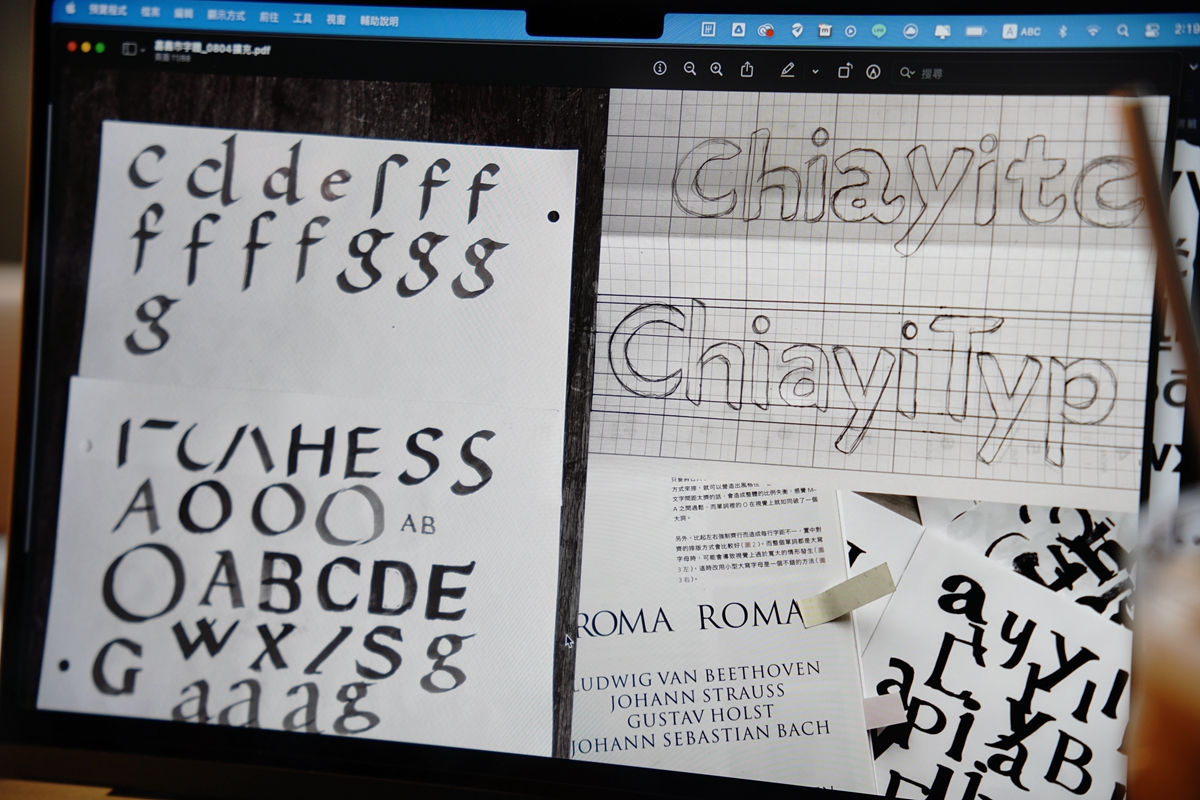The width and height of the screenshot is (1200, 800).
Task: Open the calendar 'm' menu bar icon
Action: tap(824, 31)
